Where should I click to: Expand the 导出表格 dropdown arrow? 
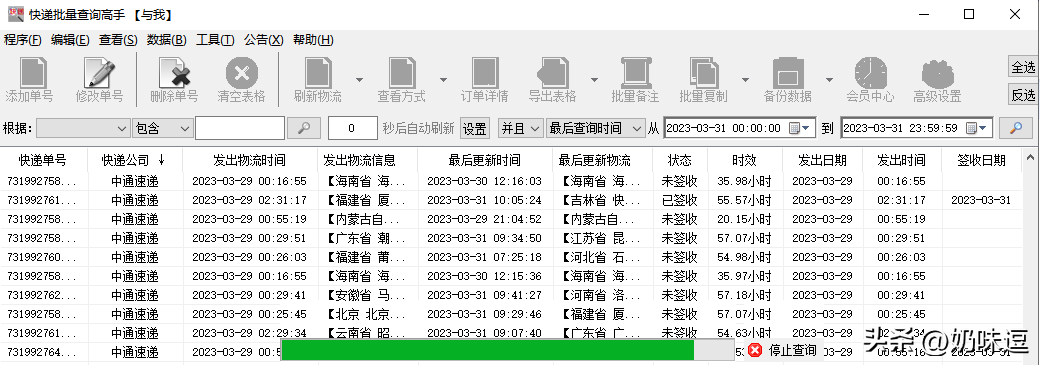(594, 80)
